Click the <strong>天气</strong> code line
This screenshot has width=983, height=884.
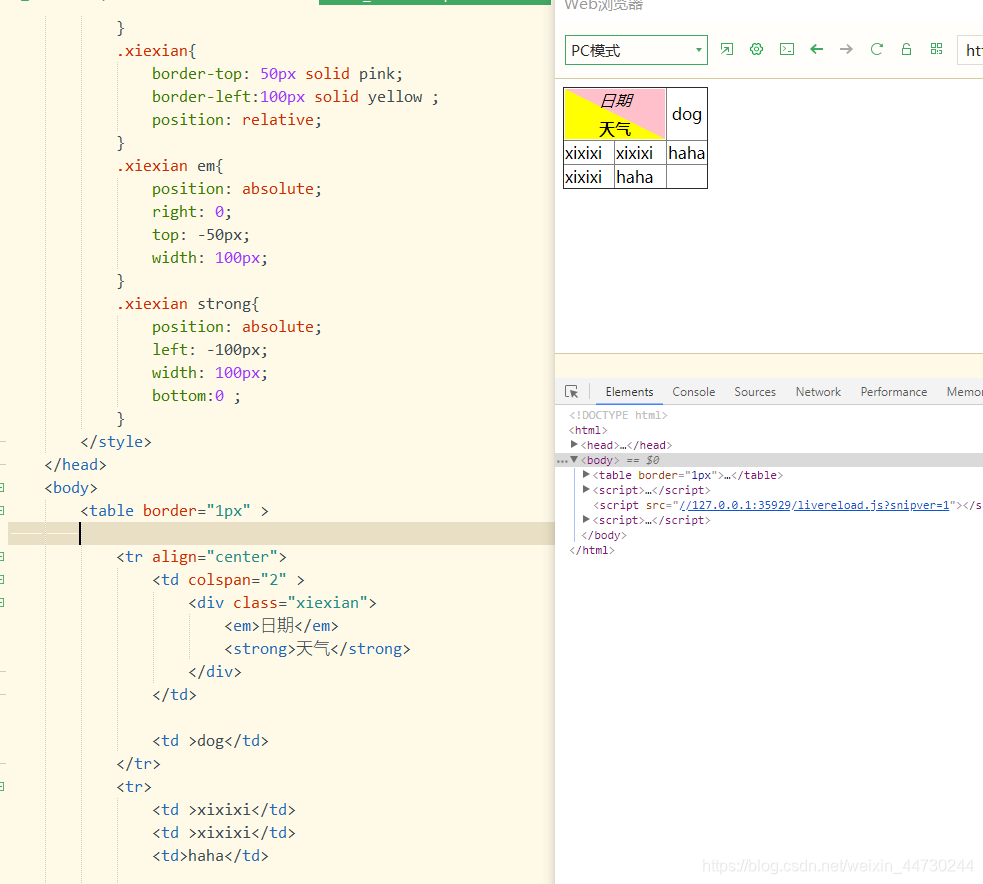[317, 649]
